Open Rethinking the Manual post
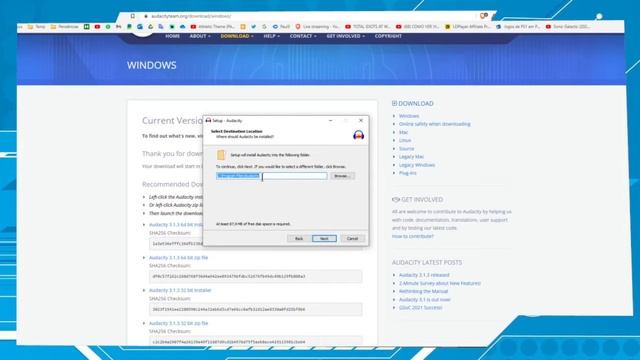 tap(423, 291)
